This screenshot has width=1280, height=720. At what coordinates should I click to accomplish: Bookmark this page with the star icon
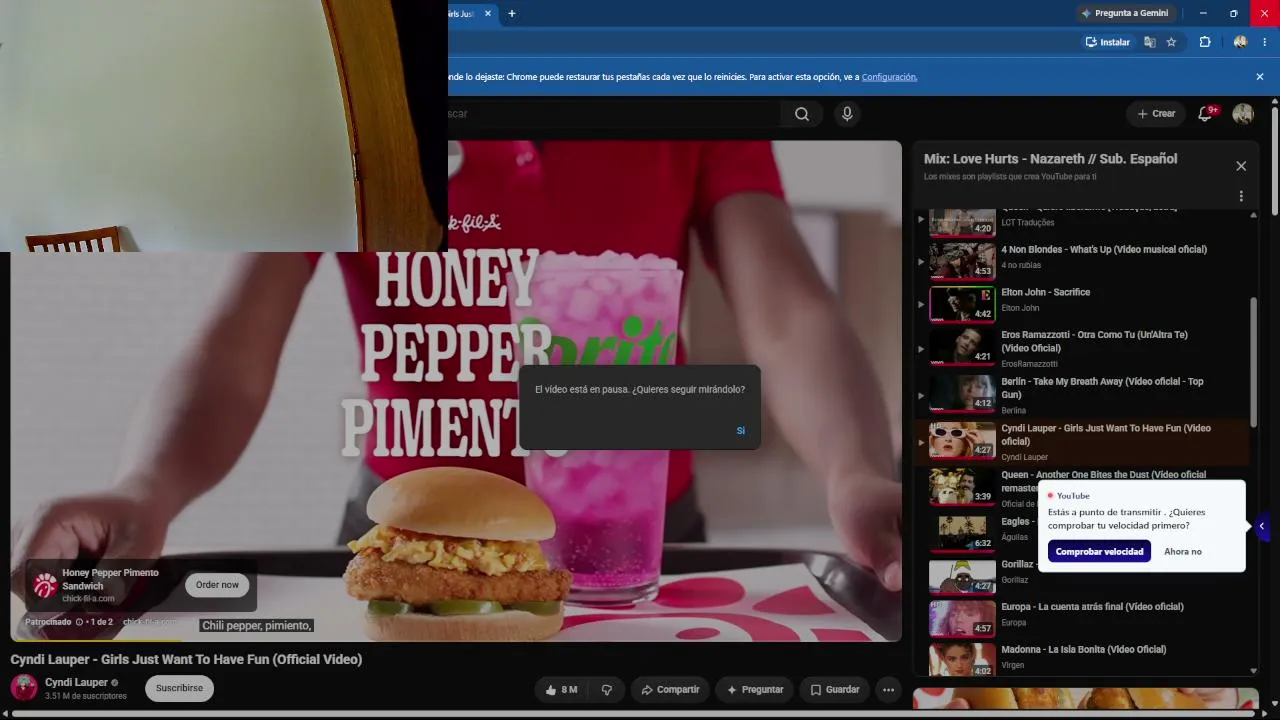coord(1172,42)
